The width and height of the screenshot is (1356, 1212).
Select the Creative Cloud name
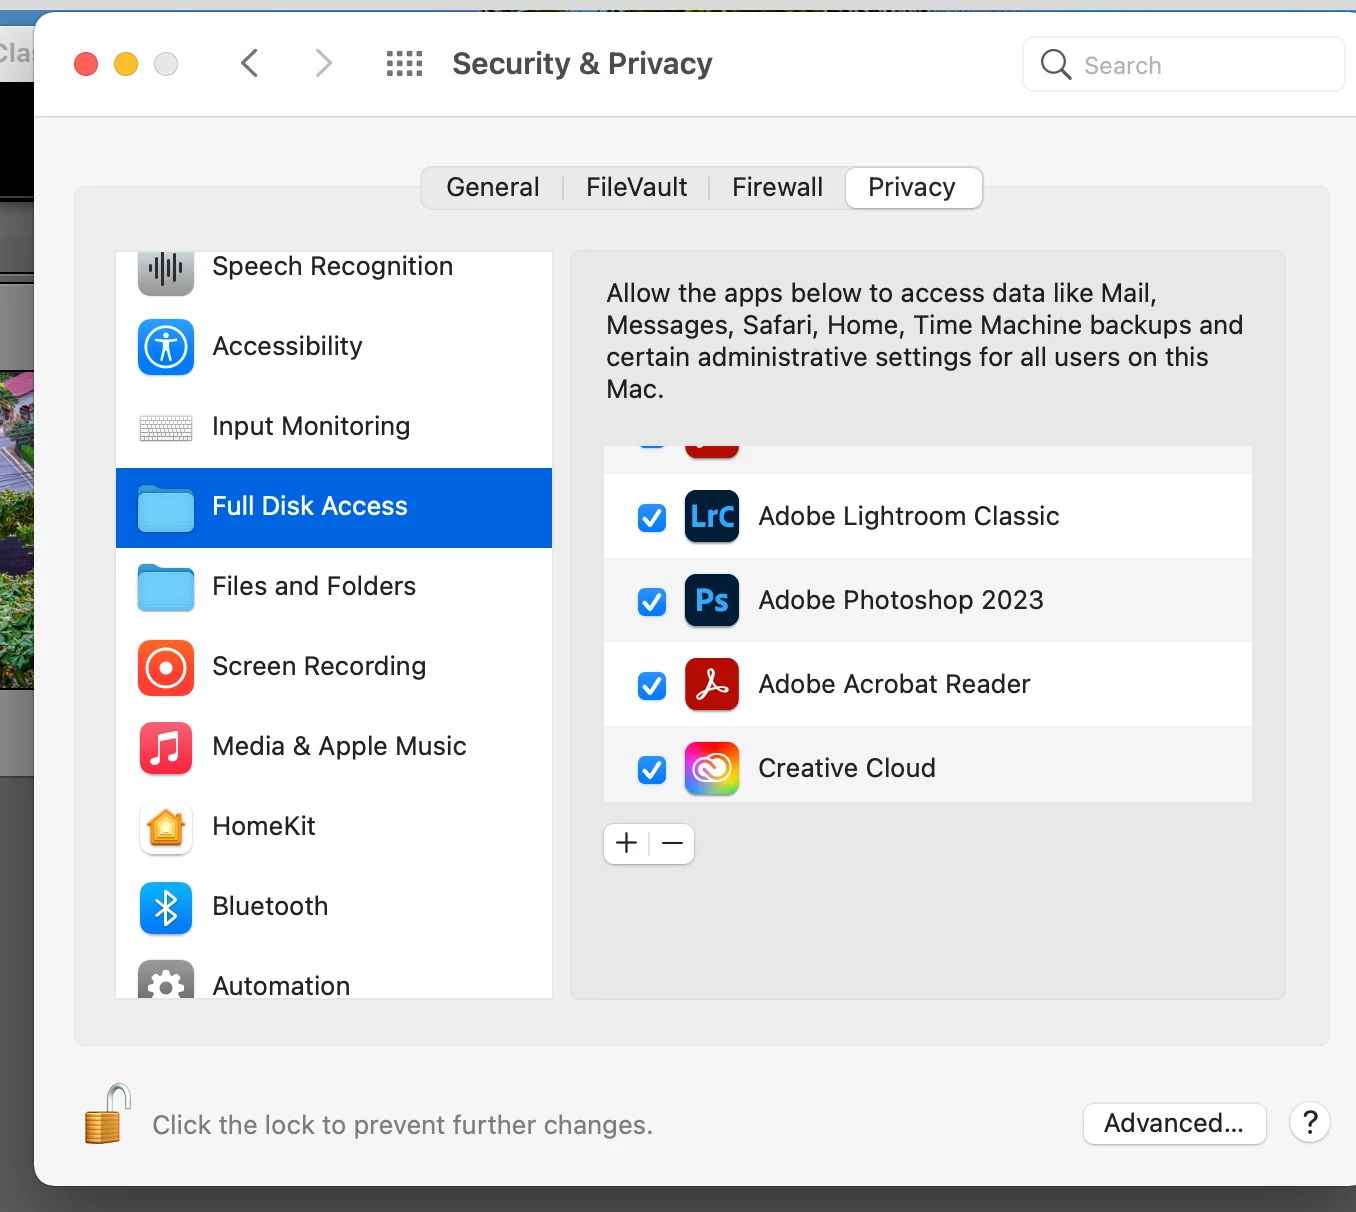[847, 768]
